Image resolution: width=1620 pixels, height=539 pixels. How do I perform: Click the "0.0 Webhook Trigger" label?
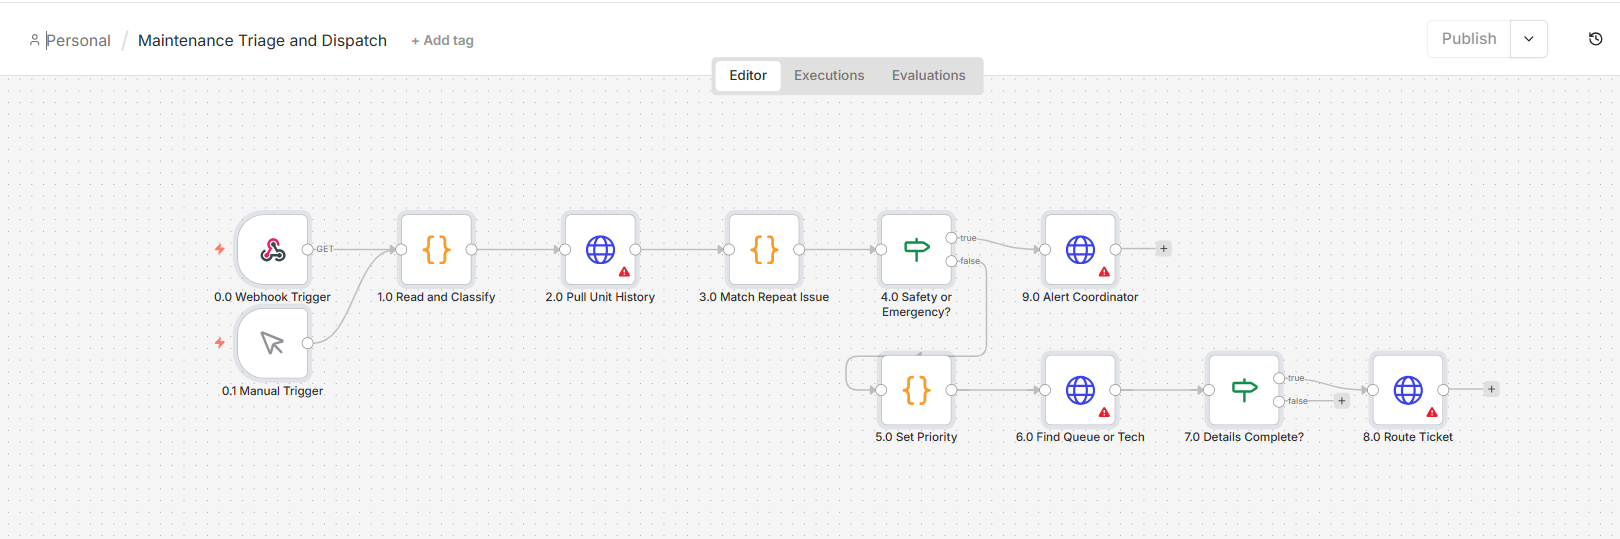pyautogui.click(x=272, y=297)
